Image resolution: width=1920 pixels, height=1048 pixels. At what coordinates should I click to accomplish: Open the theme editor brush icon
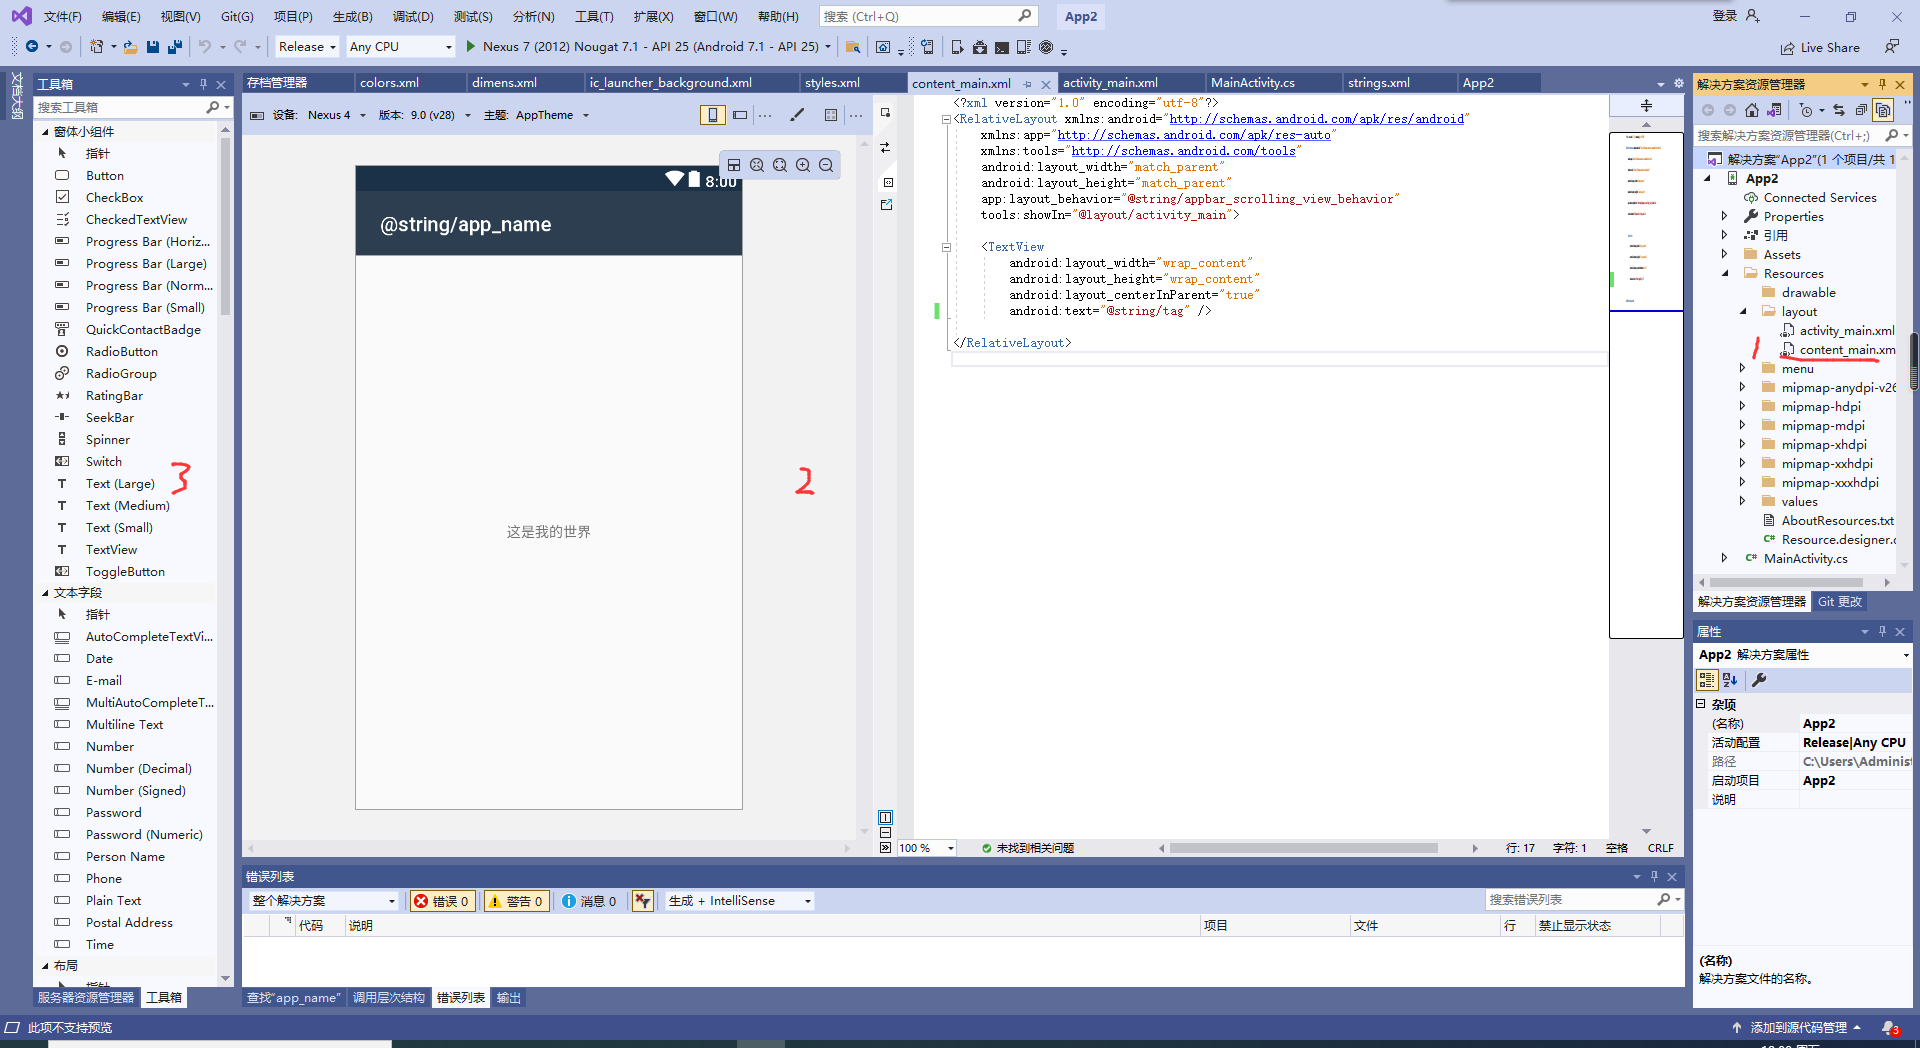coord(797,115)
